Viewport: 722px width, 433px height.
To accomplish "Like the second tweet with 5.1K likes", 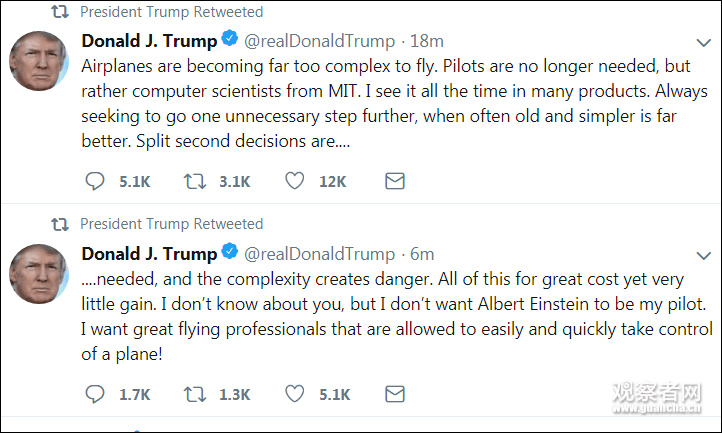I will [x=295, y=394].
